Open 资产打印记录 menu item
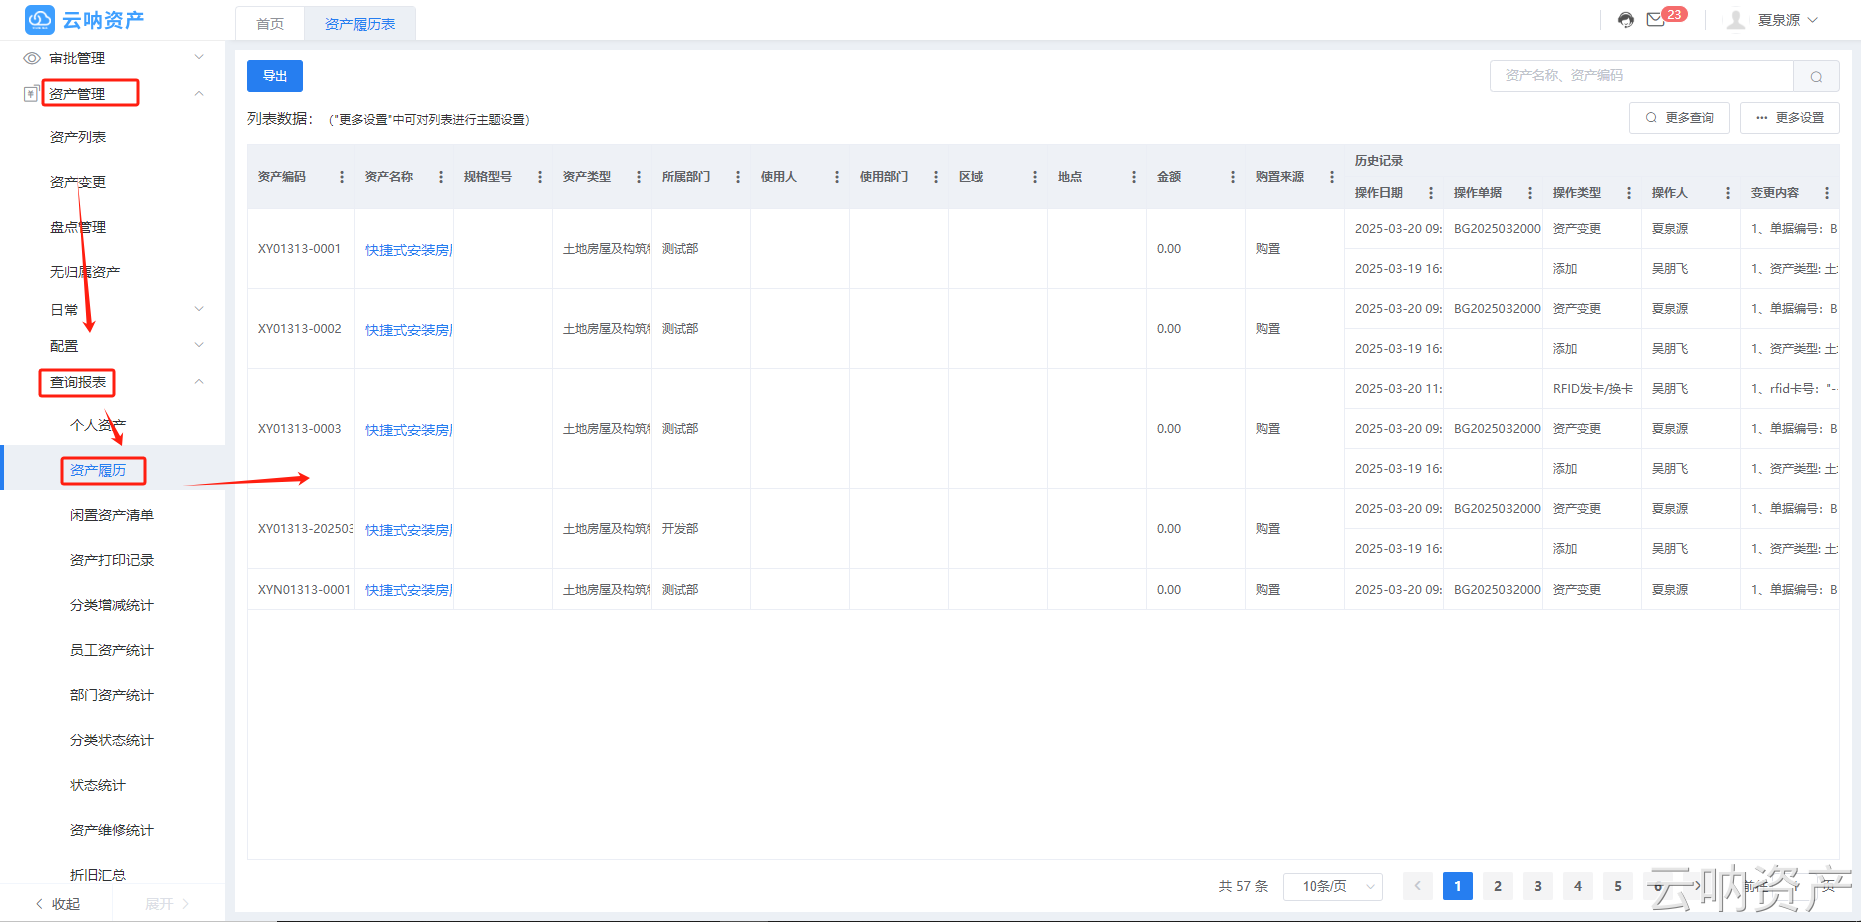Viewport: 1861px width, 922px height. point(112,560)
